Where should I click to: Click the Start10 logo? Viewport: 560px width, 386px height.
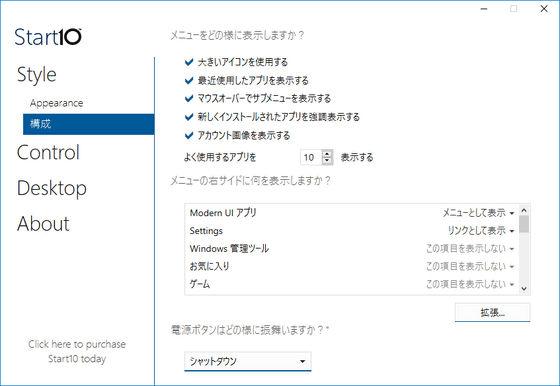click(x=48, y=37)
